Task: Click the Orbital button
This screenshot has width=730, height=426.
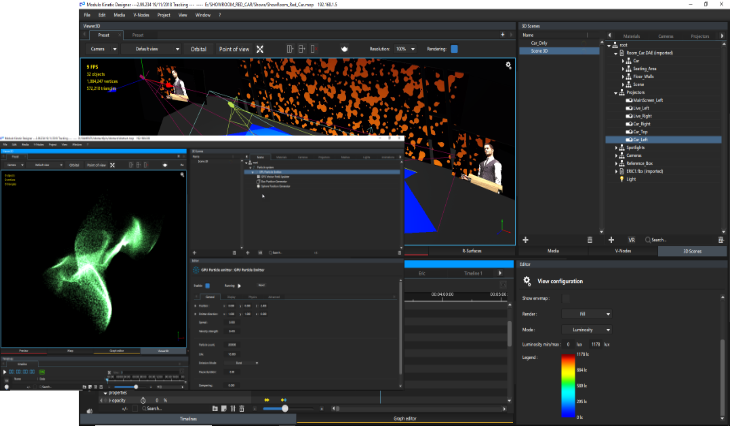Action: point(198,49)
